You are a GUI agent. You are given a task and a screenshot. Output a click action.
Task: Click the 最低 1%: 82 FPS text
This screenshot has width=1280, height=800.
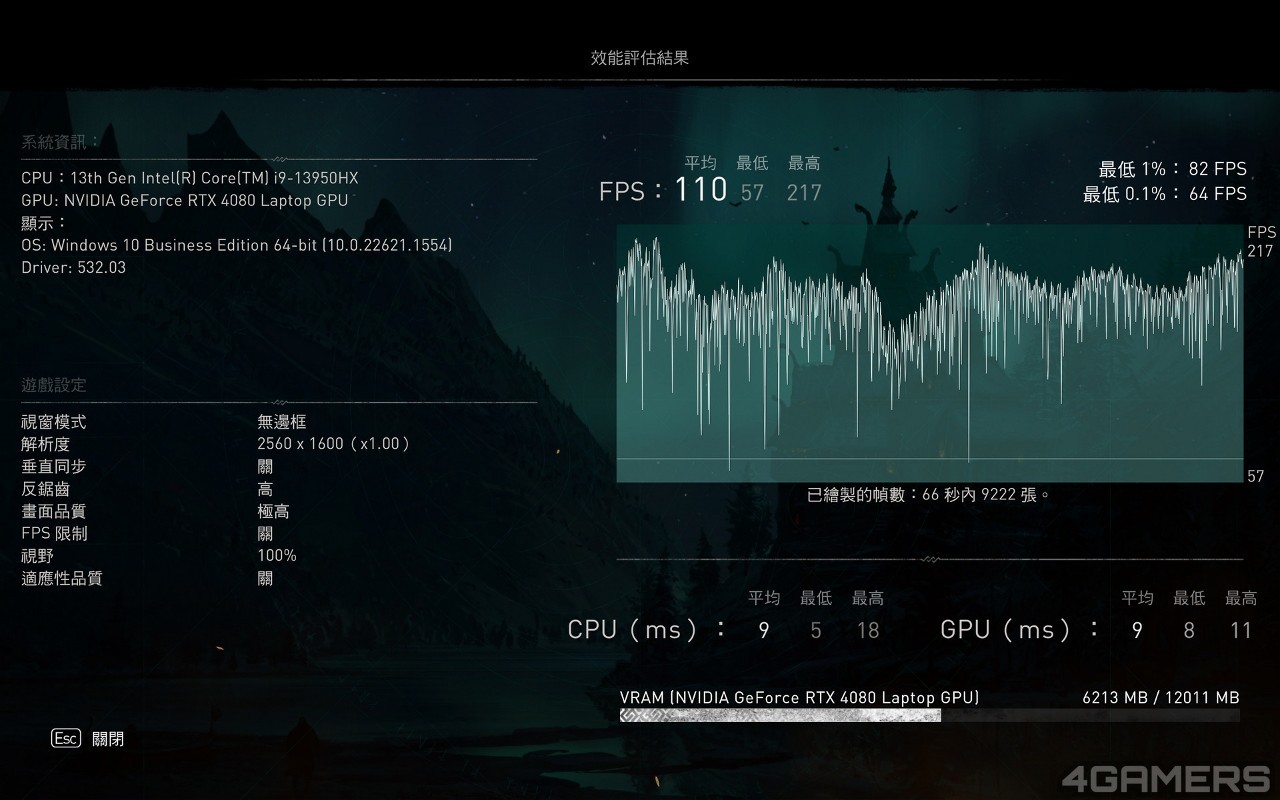1173,169
